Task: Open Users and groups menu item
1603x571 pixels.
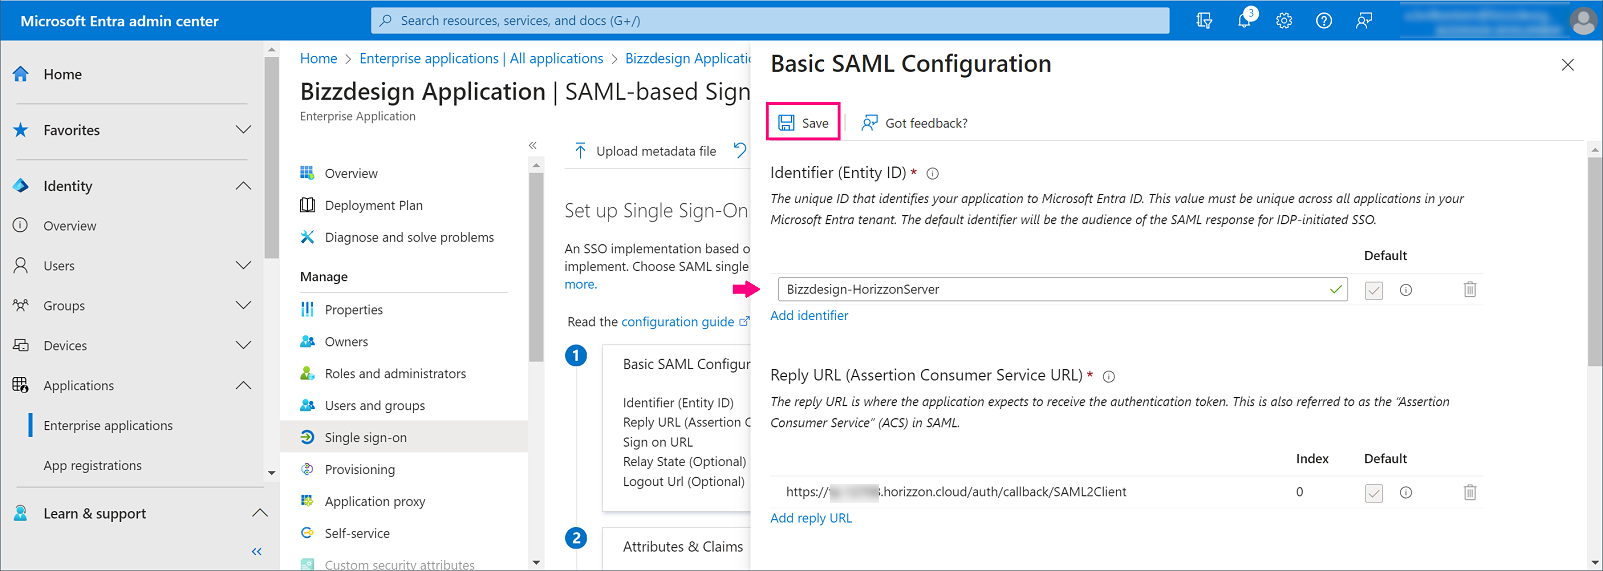Action: click(374, 406)
